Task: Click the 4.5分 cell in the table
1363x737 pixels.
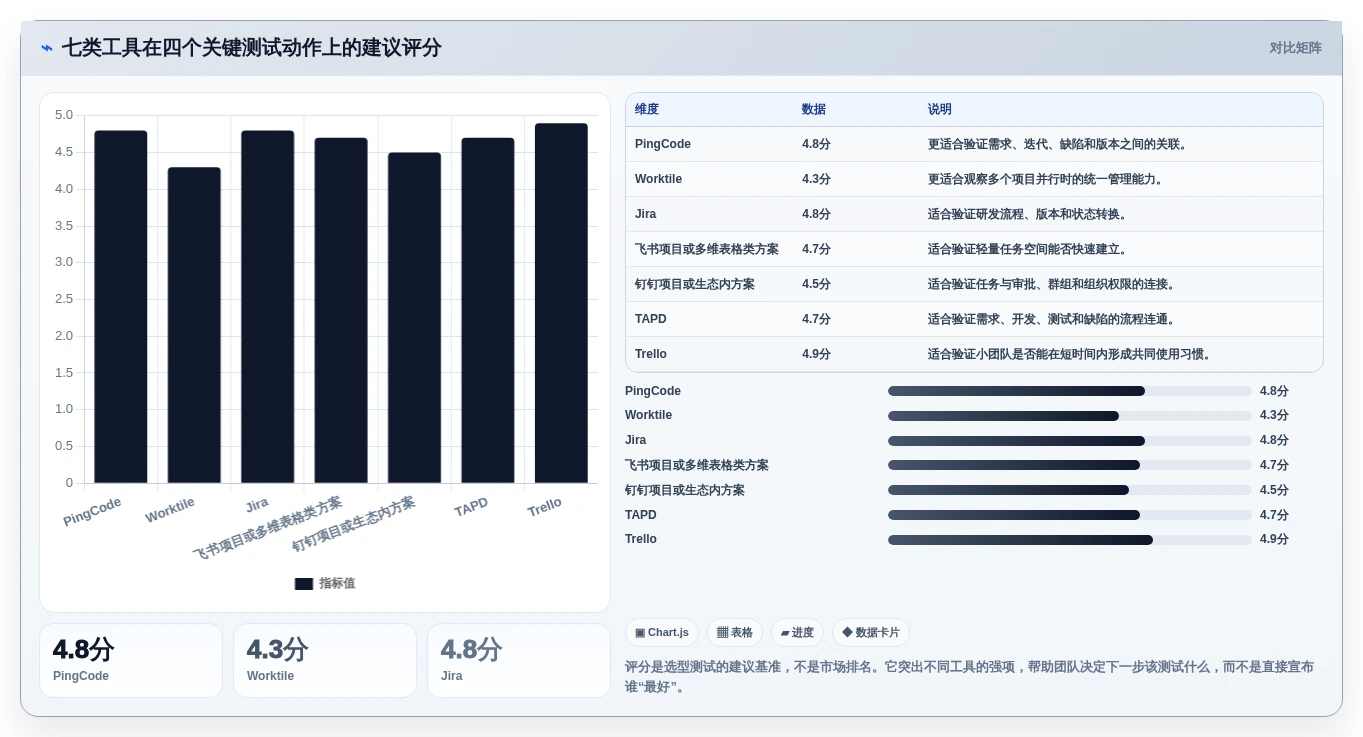Action: pos(816,284)
